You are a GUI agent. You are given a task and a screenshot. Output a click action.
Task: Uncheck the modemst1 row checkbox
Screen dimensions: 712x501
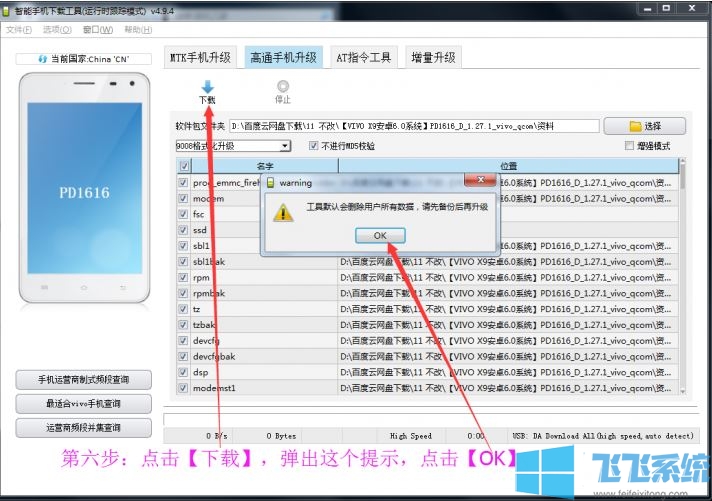tap(183, 388)
